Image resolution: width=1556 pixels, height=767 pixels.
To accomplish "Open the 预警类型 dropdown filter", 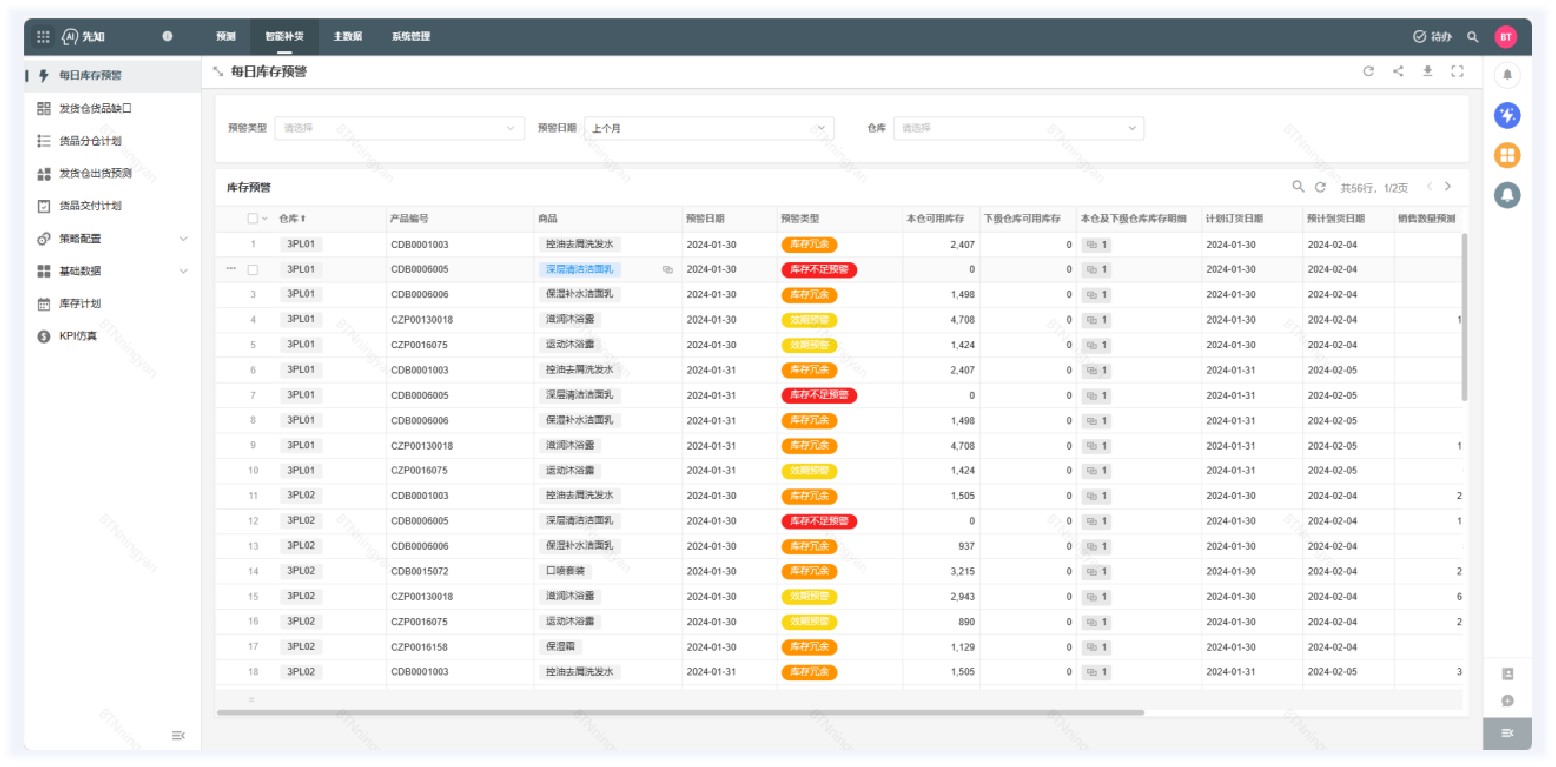I will click(x=399, y=128).
